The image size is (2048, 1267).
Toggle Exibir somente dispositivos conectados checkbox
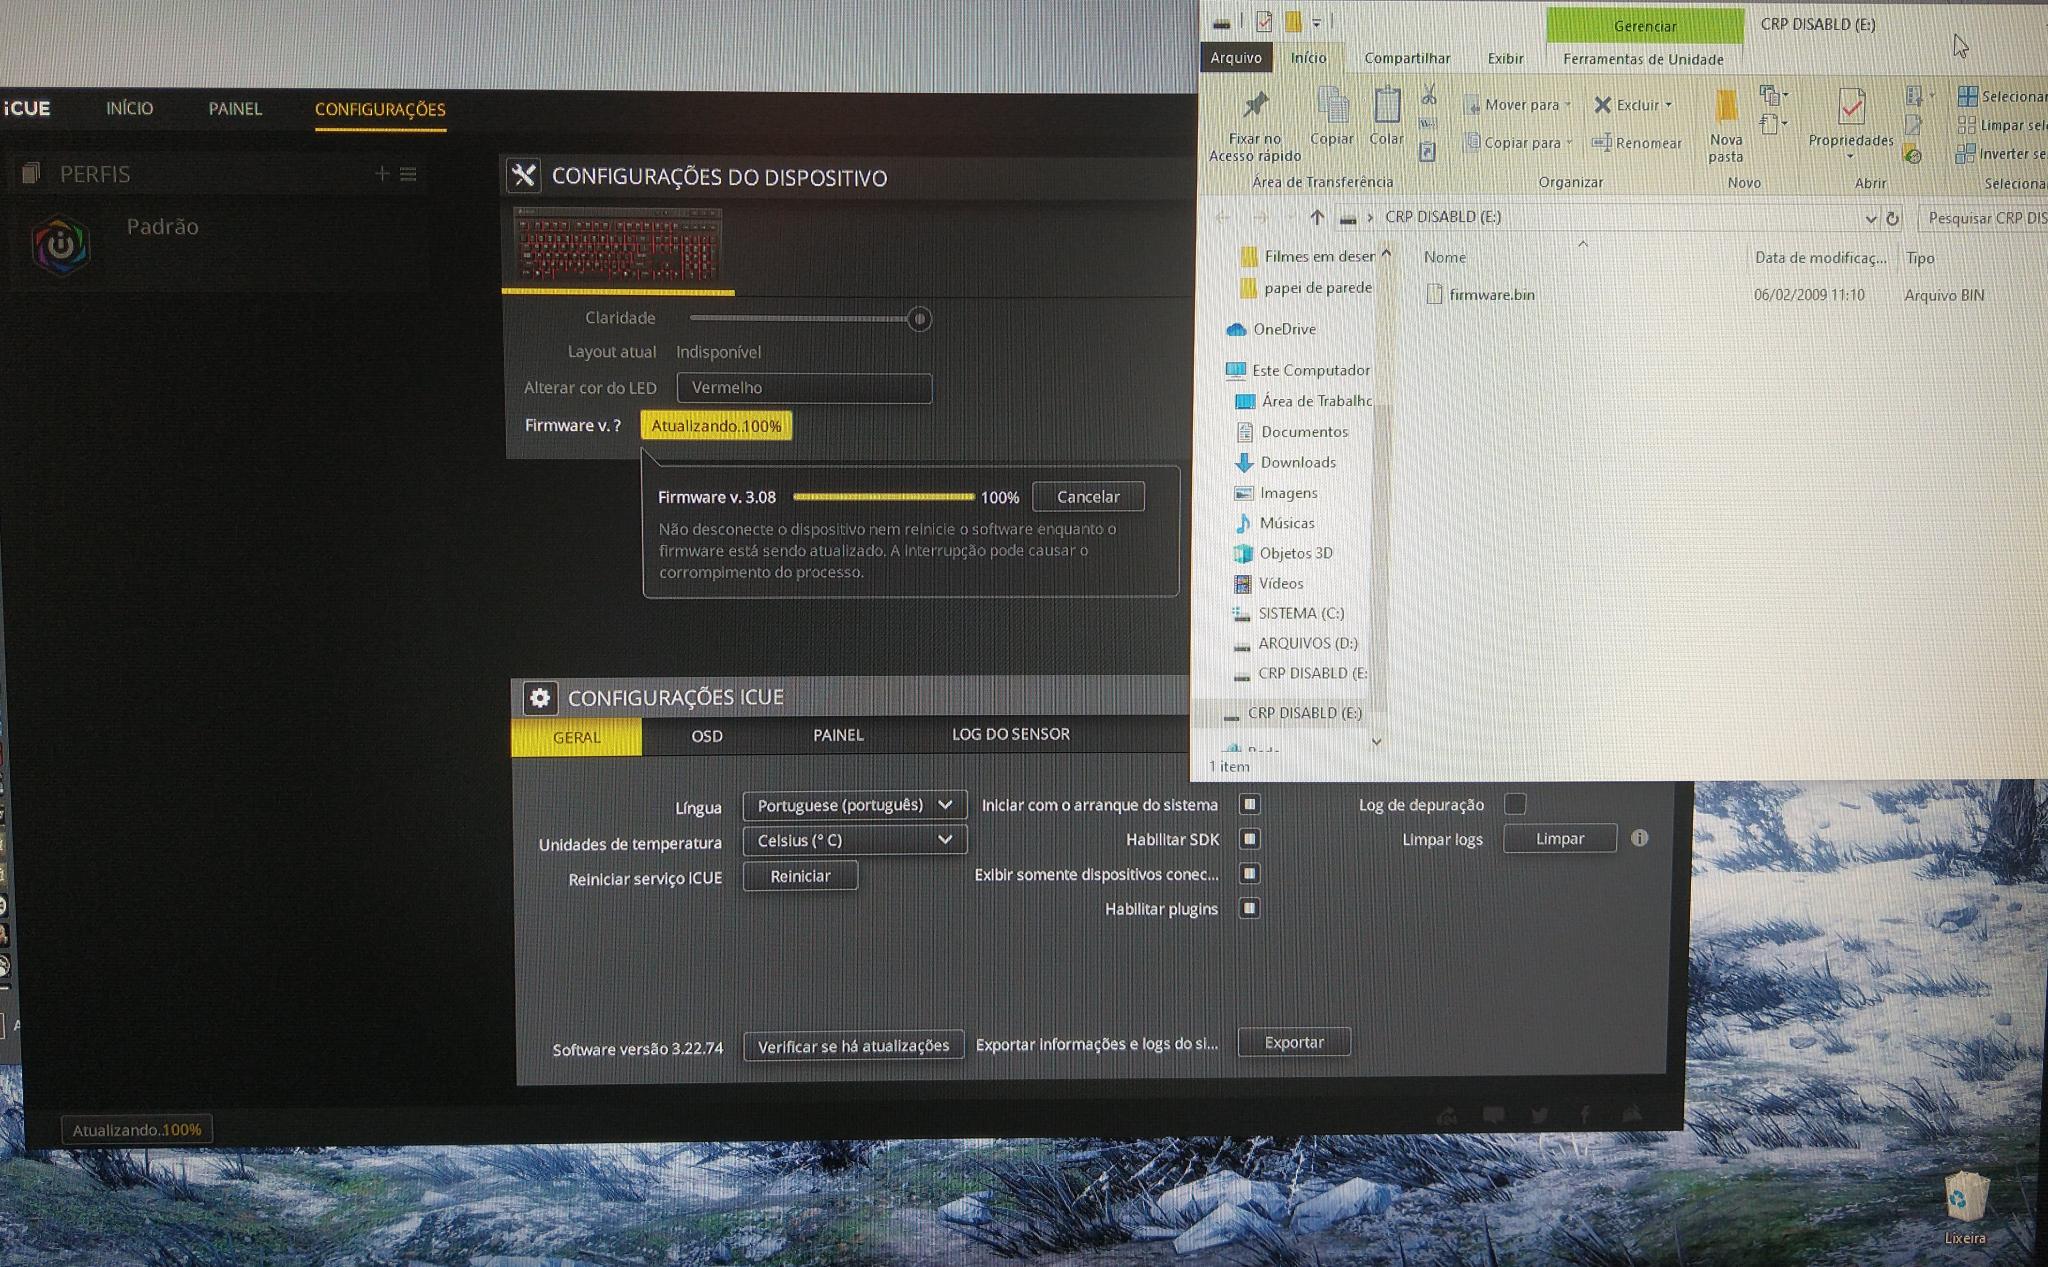1250,873
